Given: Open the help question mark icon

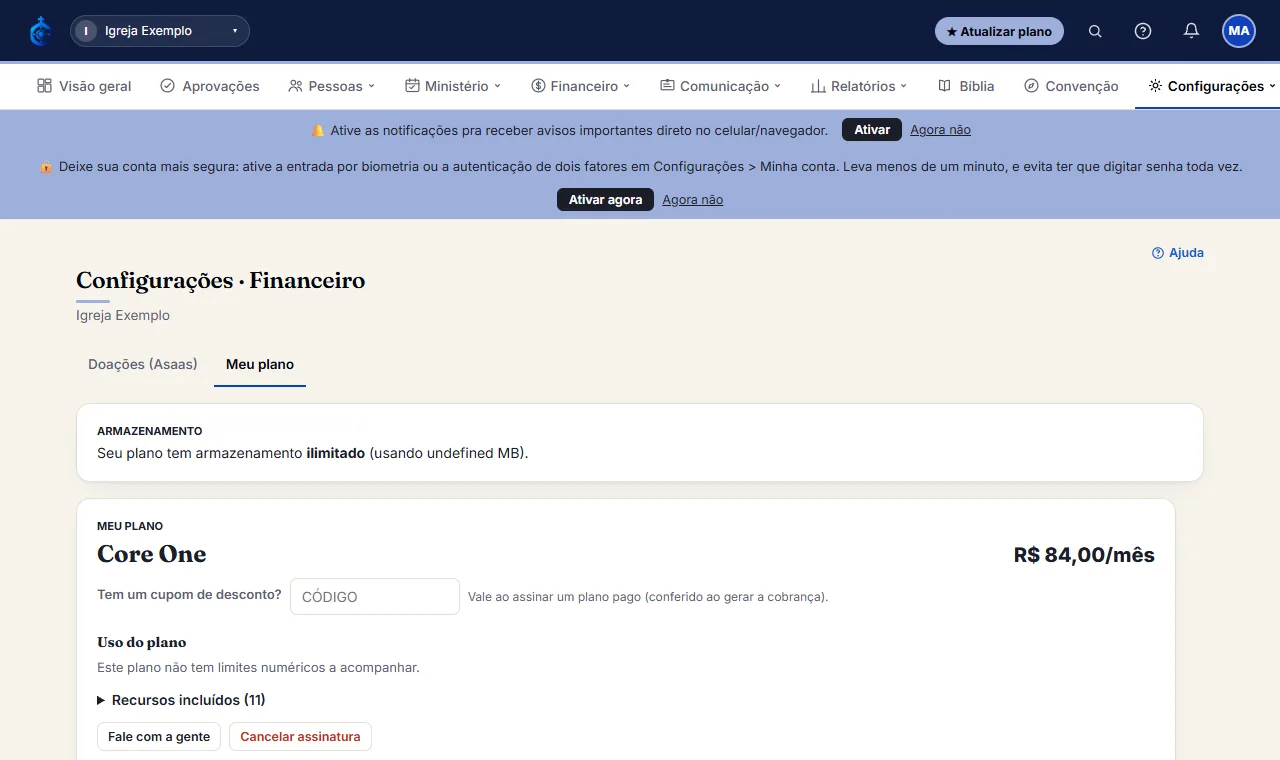Looking at the screenshot, I should pos(1143,31).
